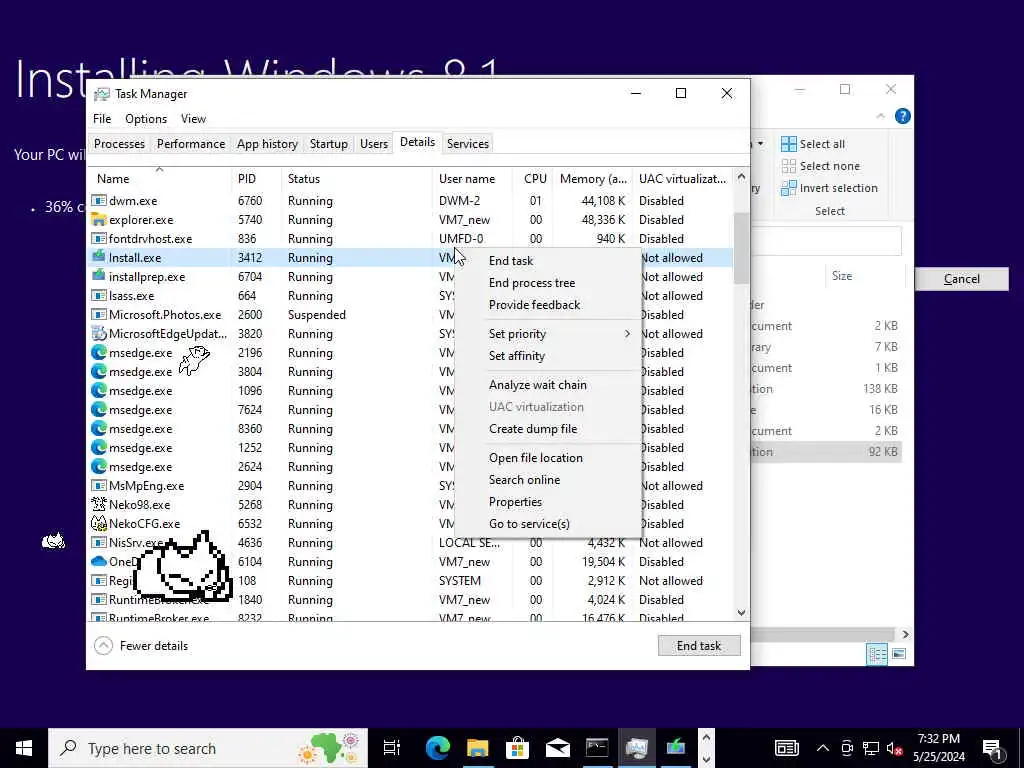Click the Edge icon for msedge.exe PID 7624
This screenshot has width=1024, height=768.
tap(99, 409)
